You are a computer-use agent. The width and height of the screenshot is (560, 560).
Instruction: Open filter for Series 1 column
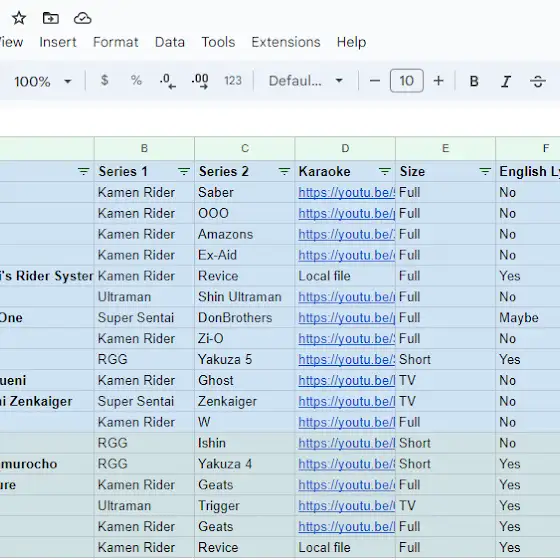(184, 171)
